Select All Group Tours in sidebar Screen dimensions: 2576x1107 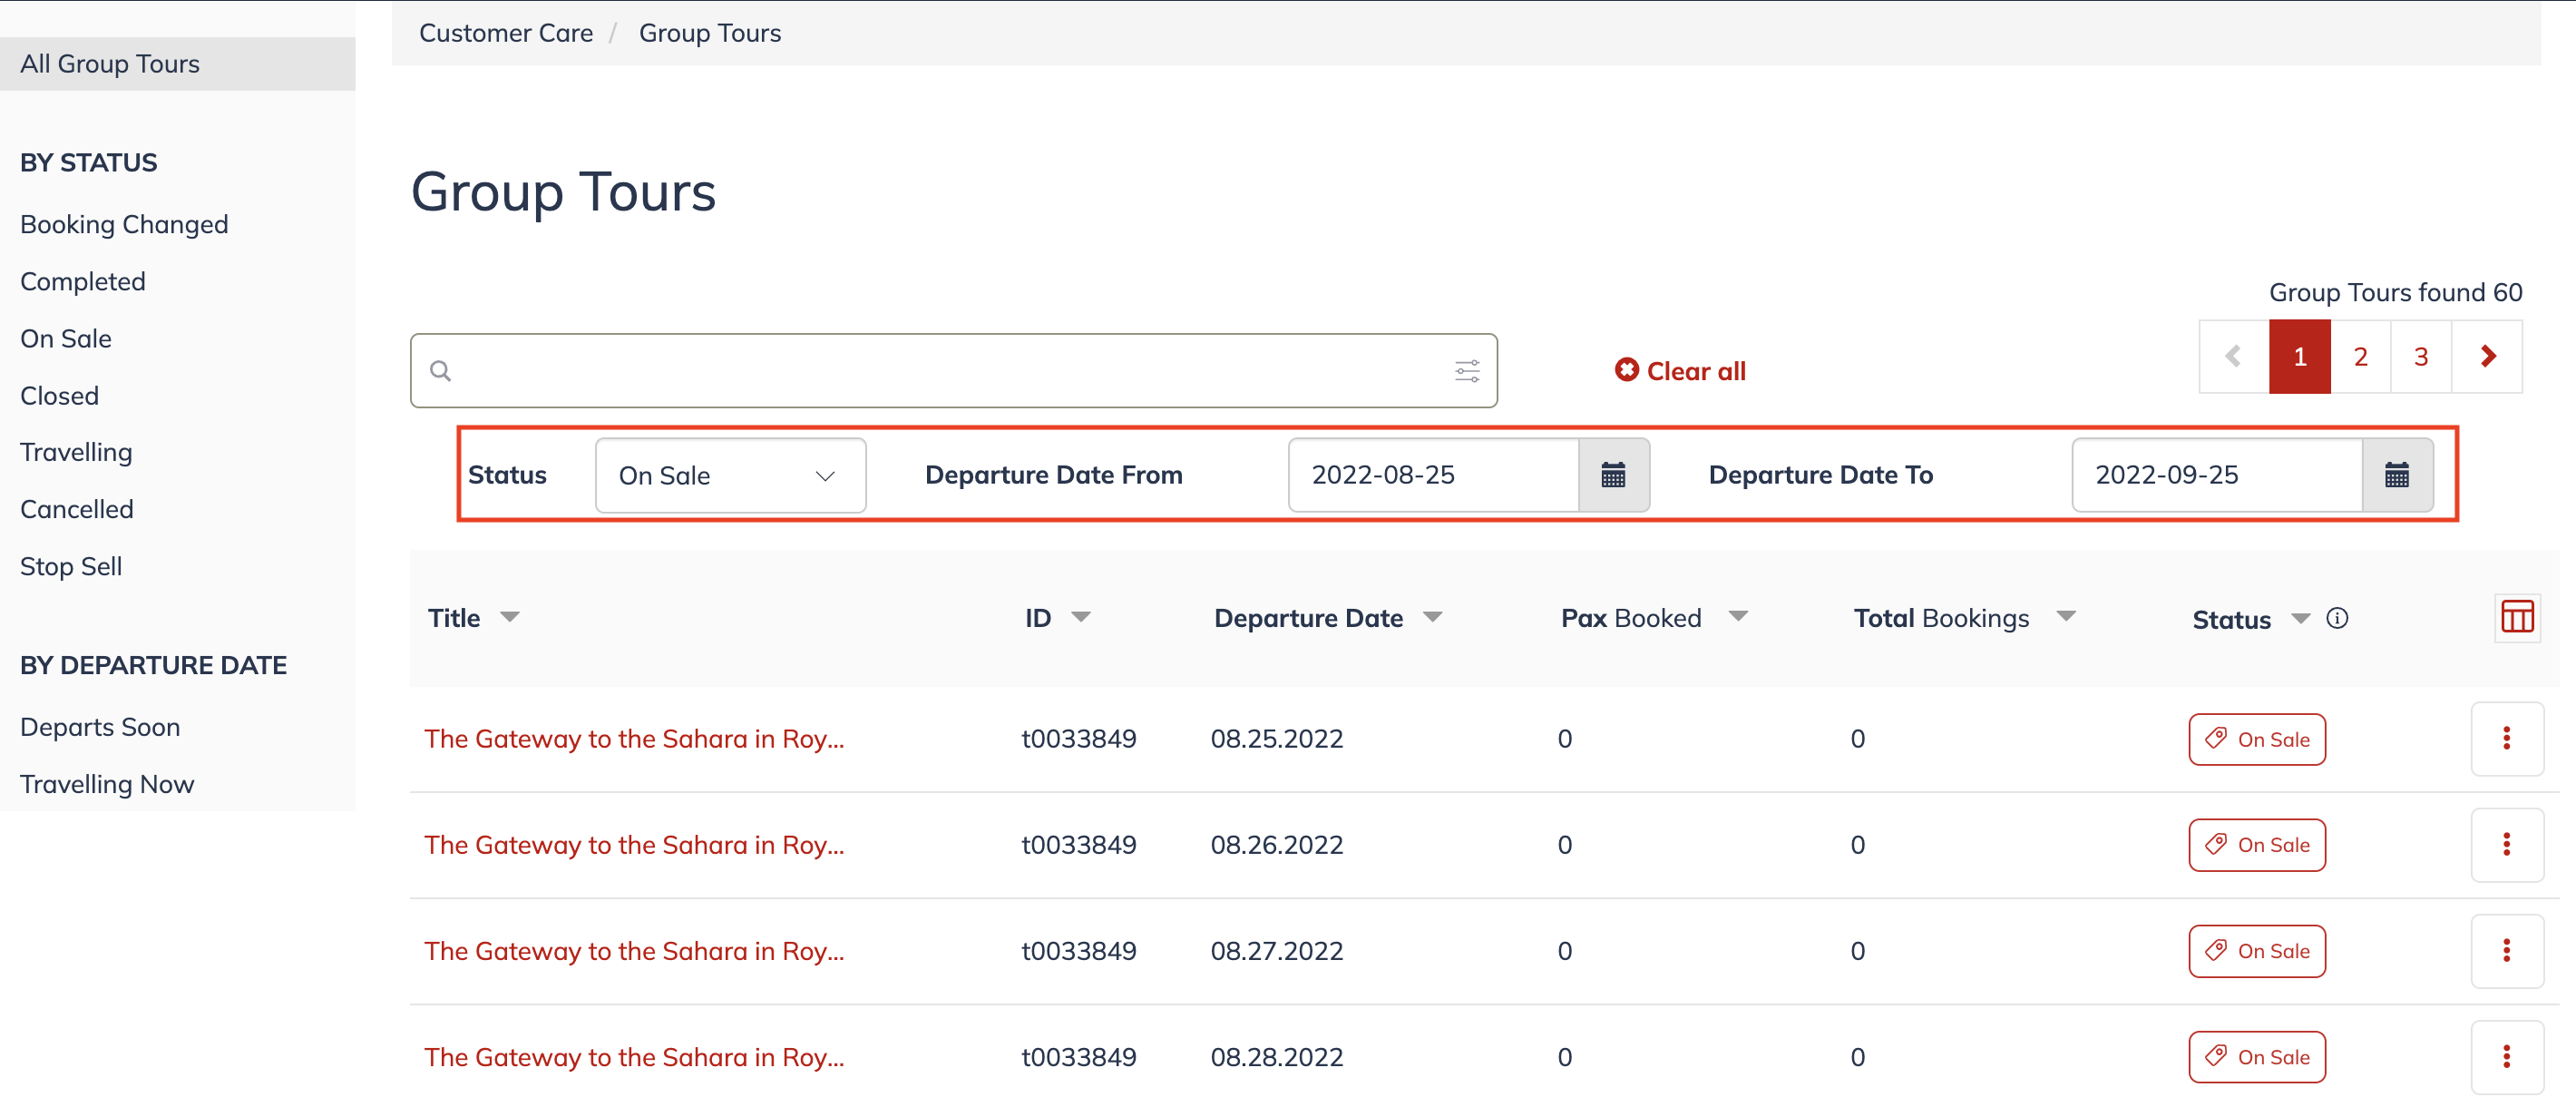click(178, 64)
